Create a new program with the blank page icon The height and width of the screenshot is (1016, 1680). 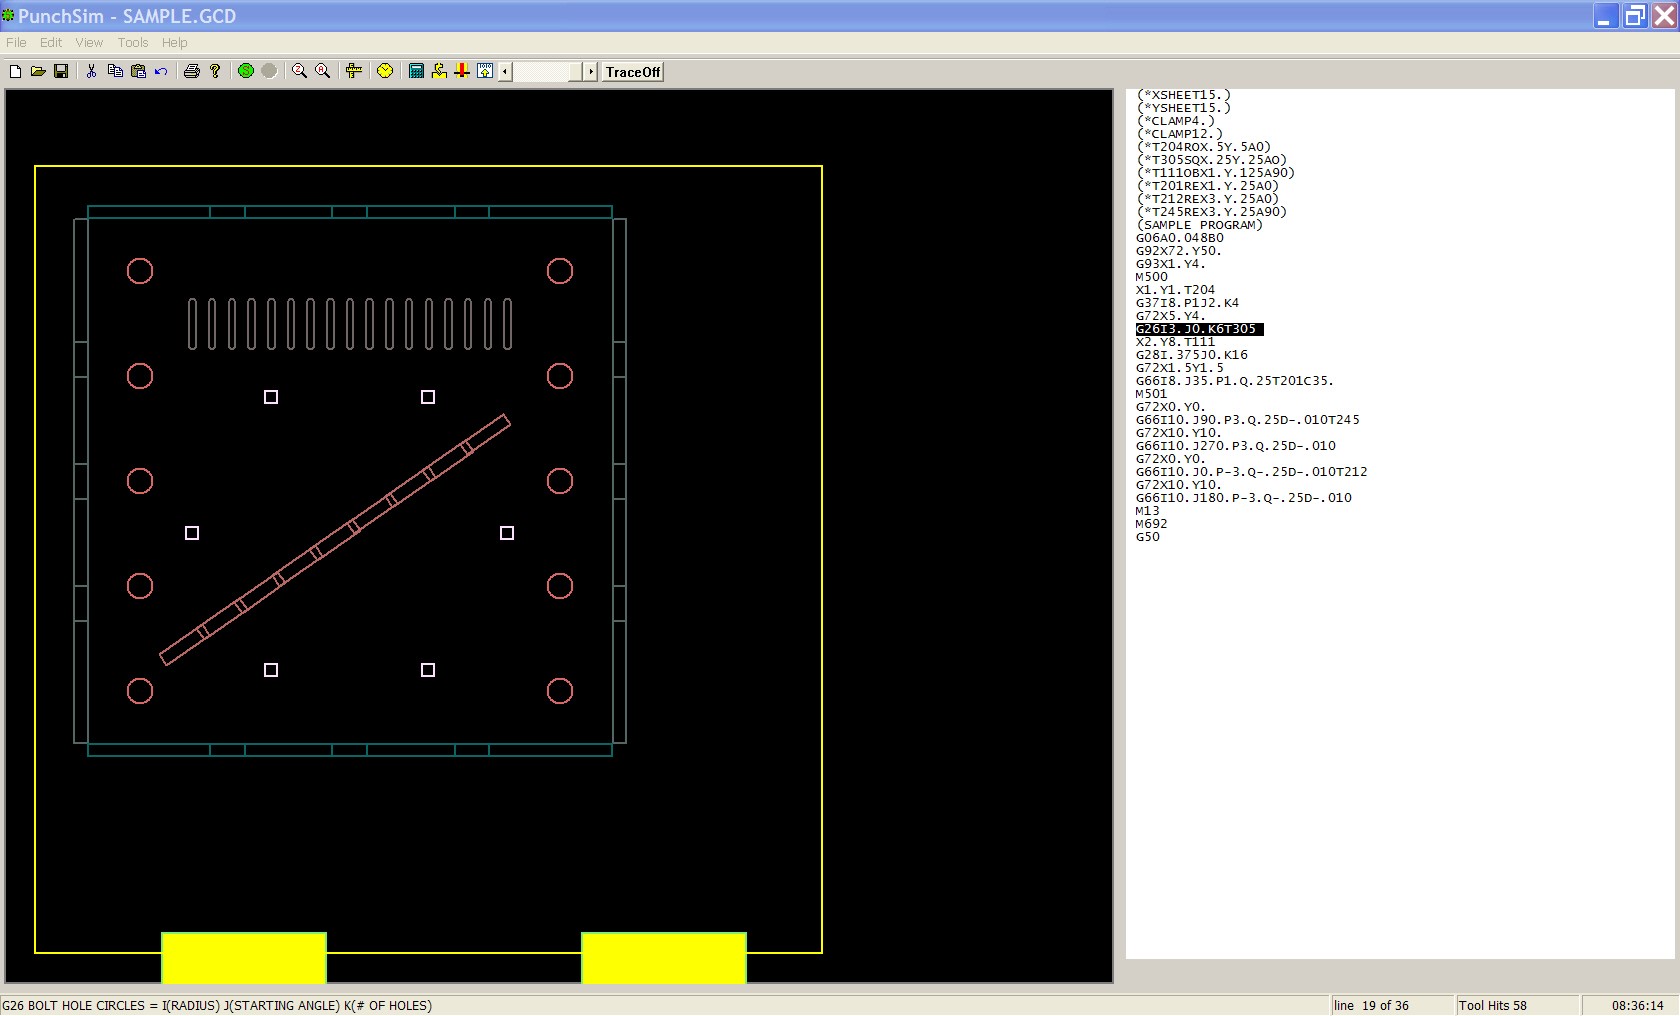(x=14, y=71)
